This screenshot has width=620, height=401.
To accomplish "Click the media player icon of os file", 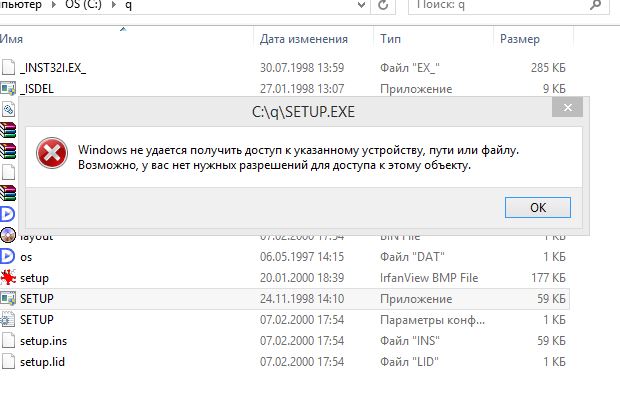I will pyautogui.click(x=7, y=256).
